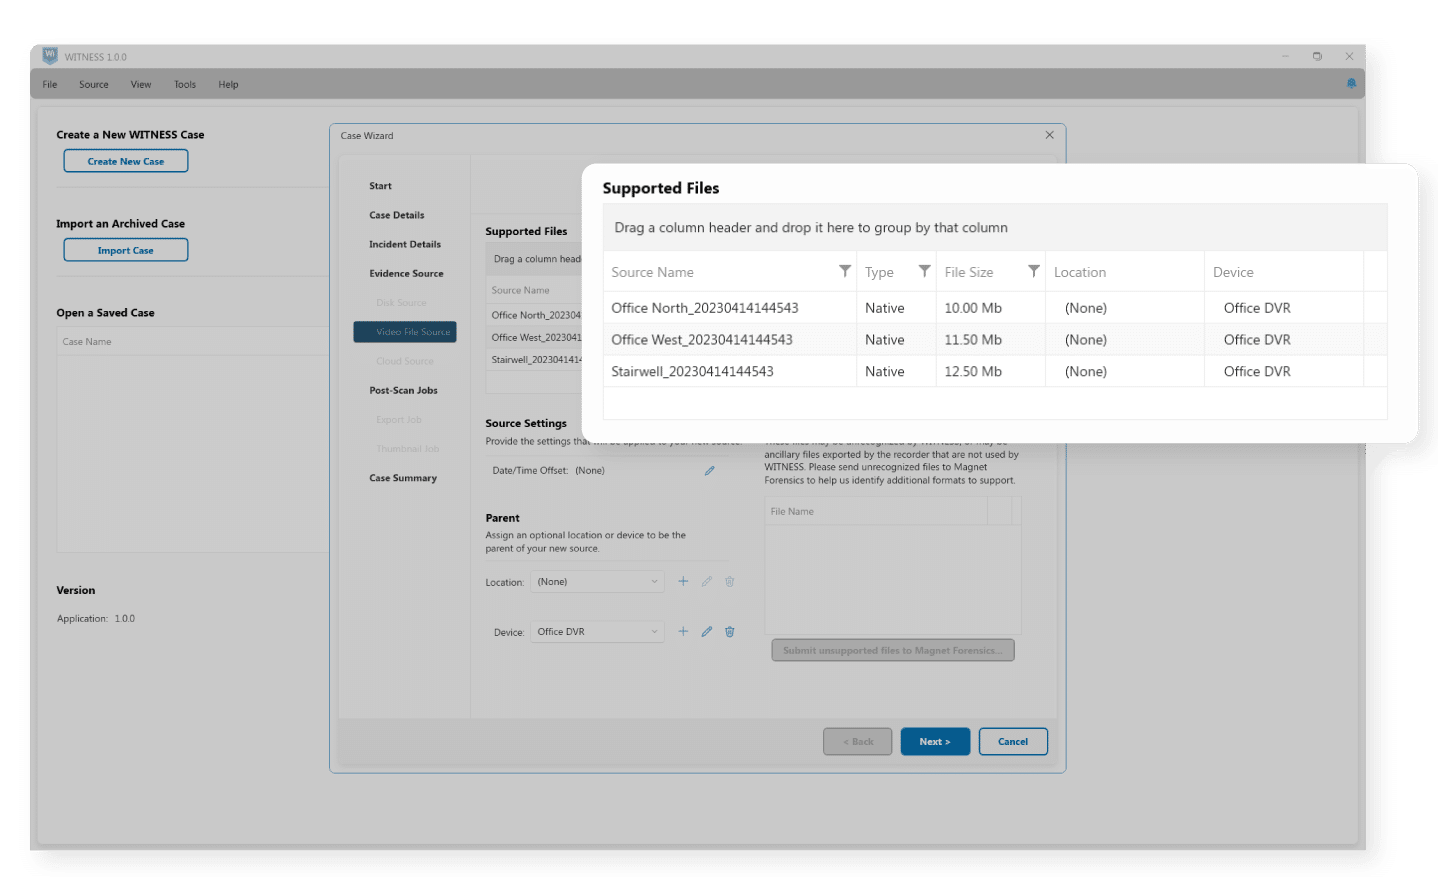Go to the Case Details wizard step
Screen dimensions: 1438x880
397,215
